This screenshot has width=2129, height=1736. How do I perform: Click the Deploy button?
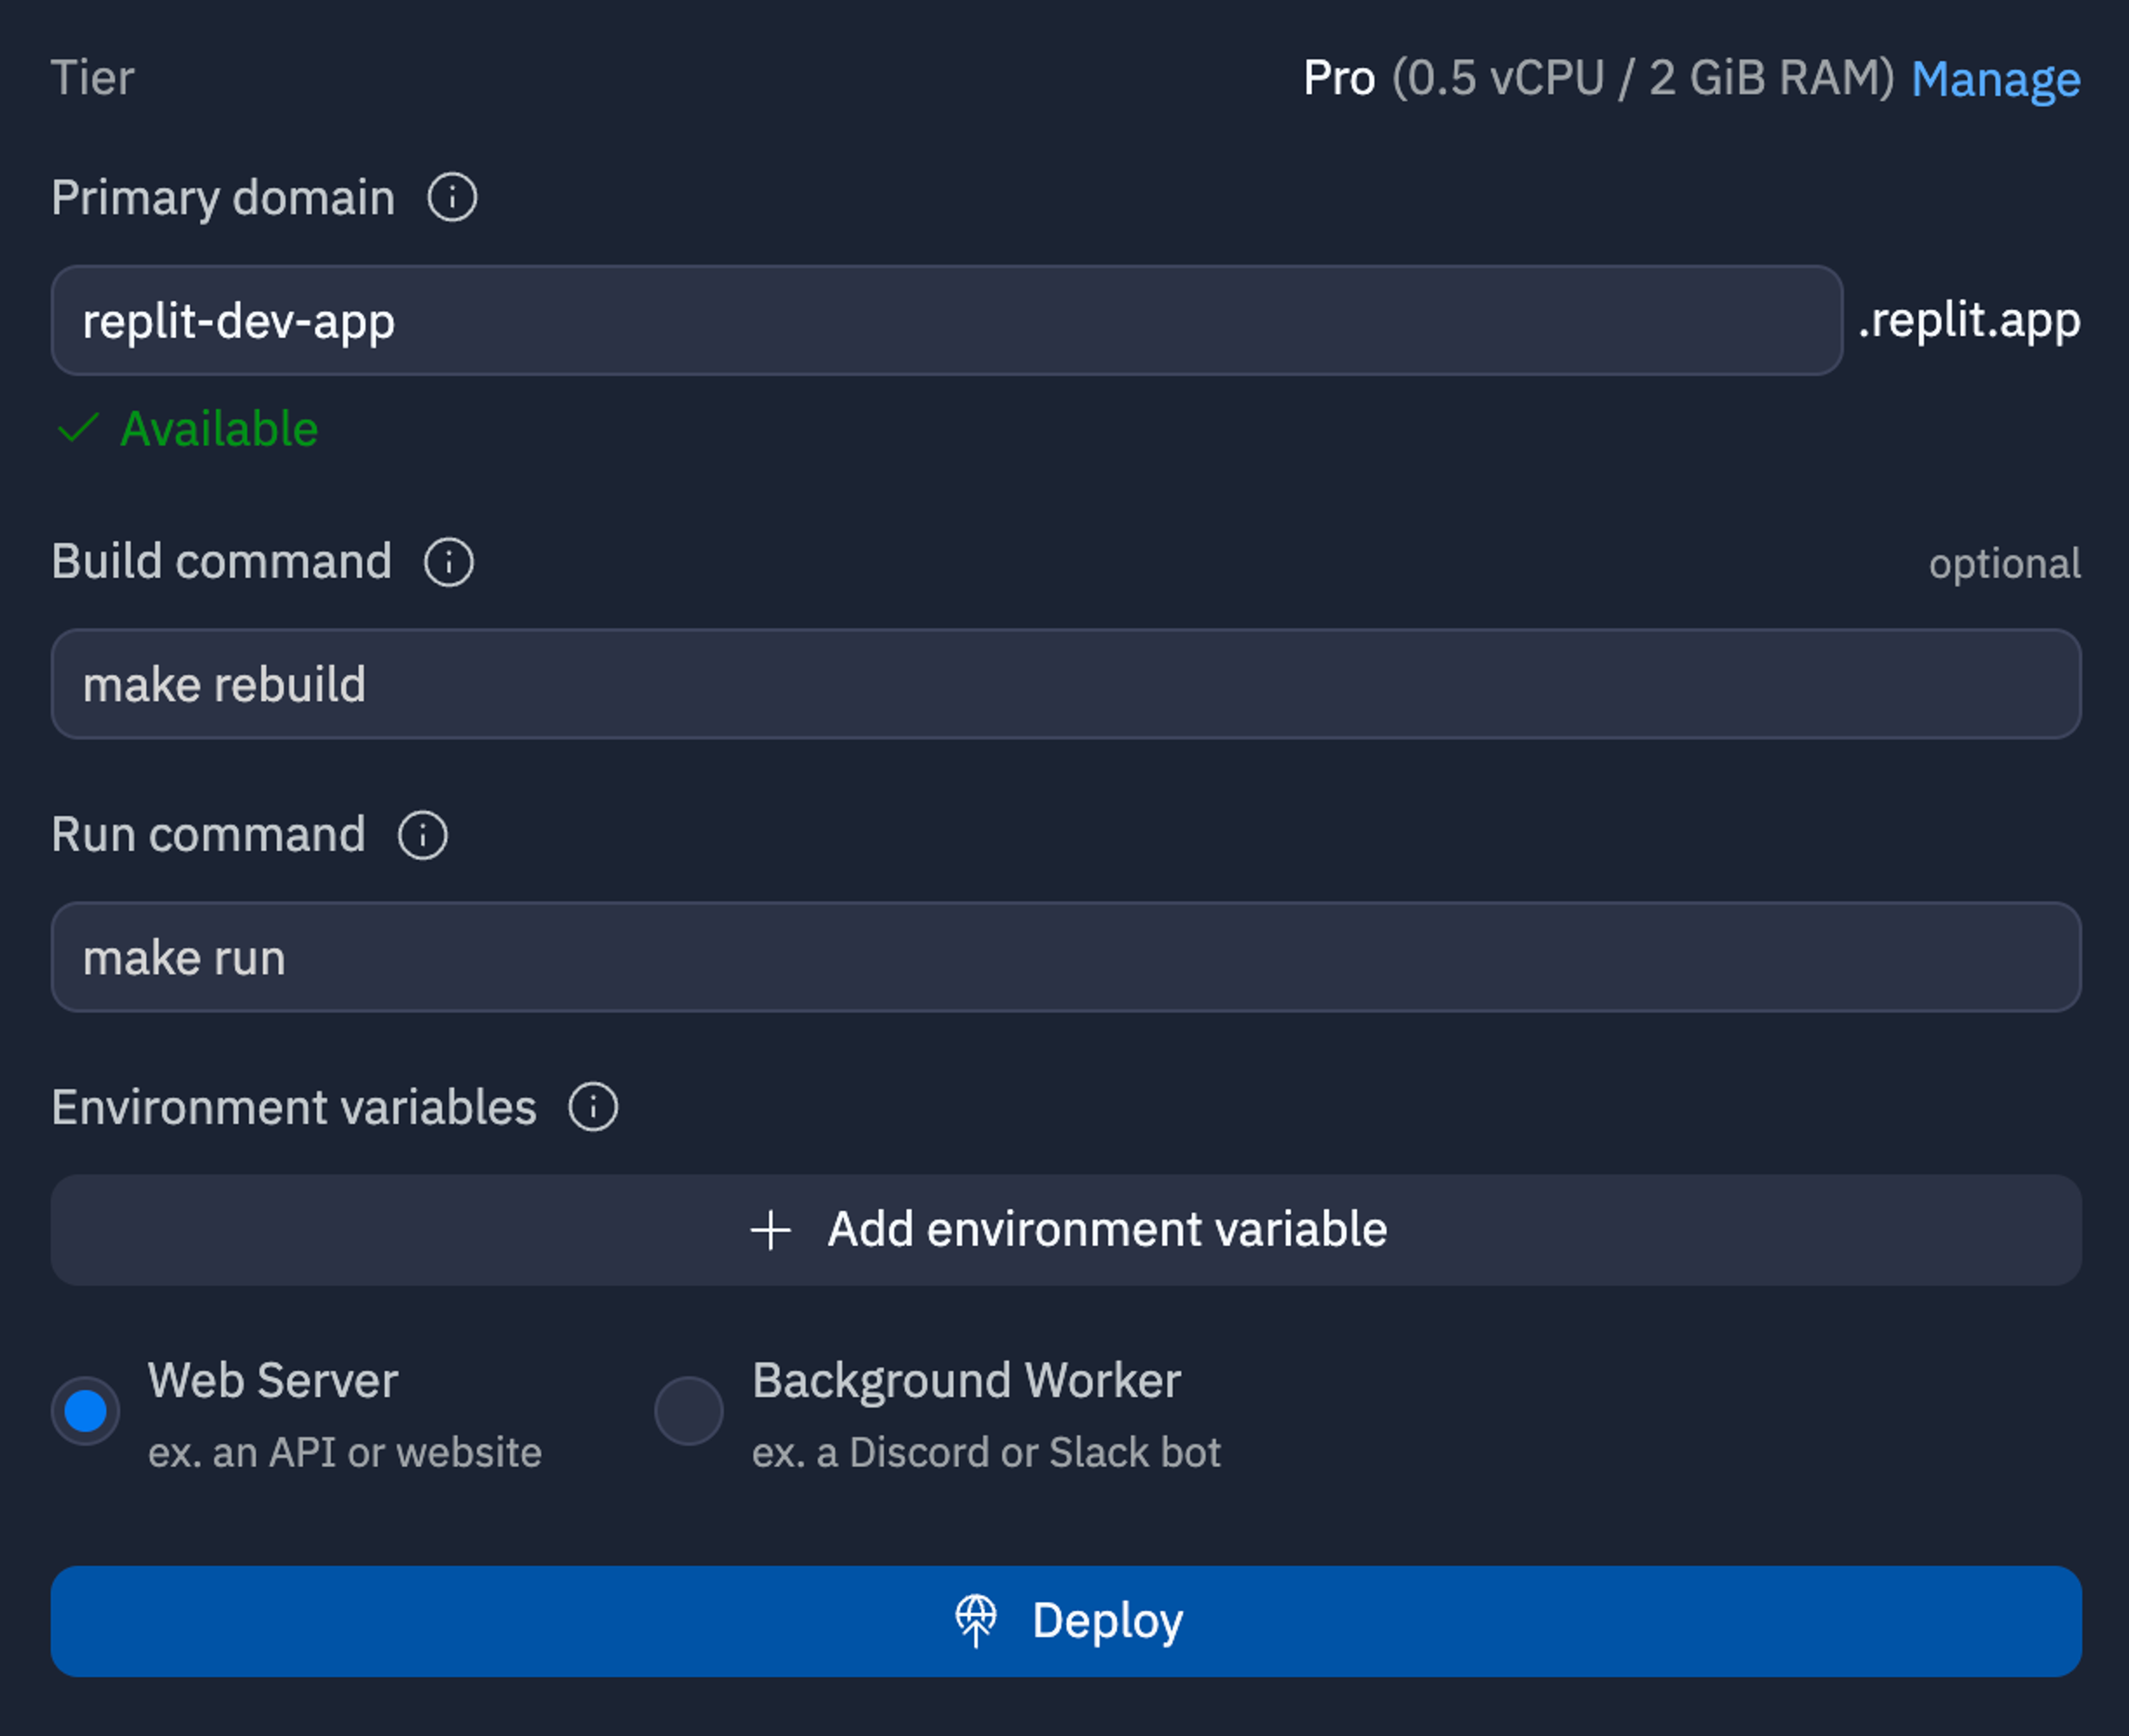[1066, 1621]
